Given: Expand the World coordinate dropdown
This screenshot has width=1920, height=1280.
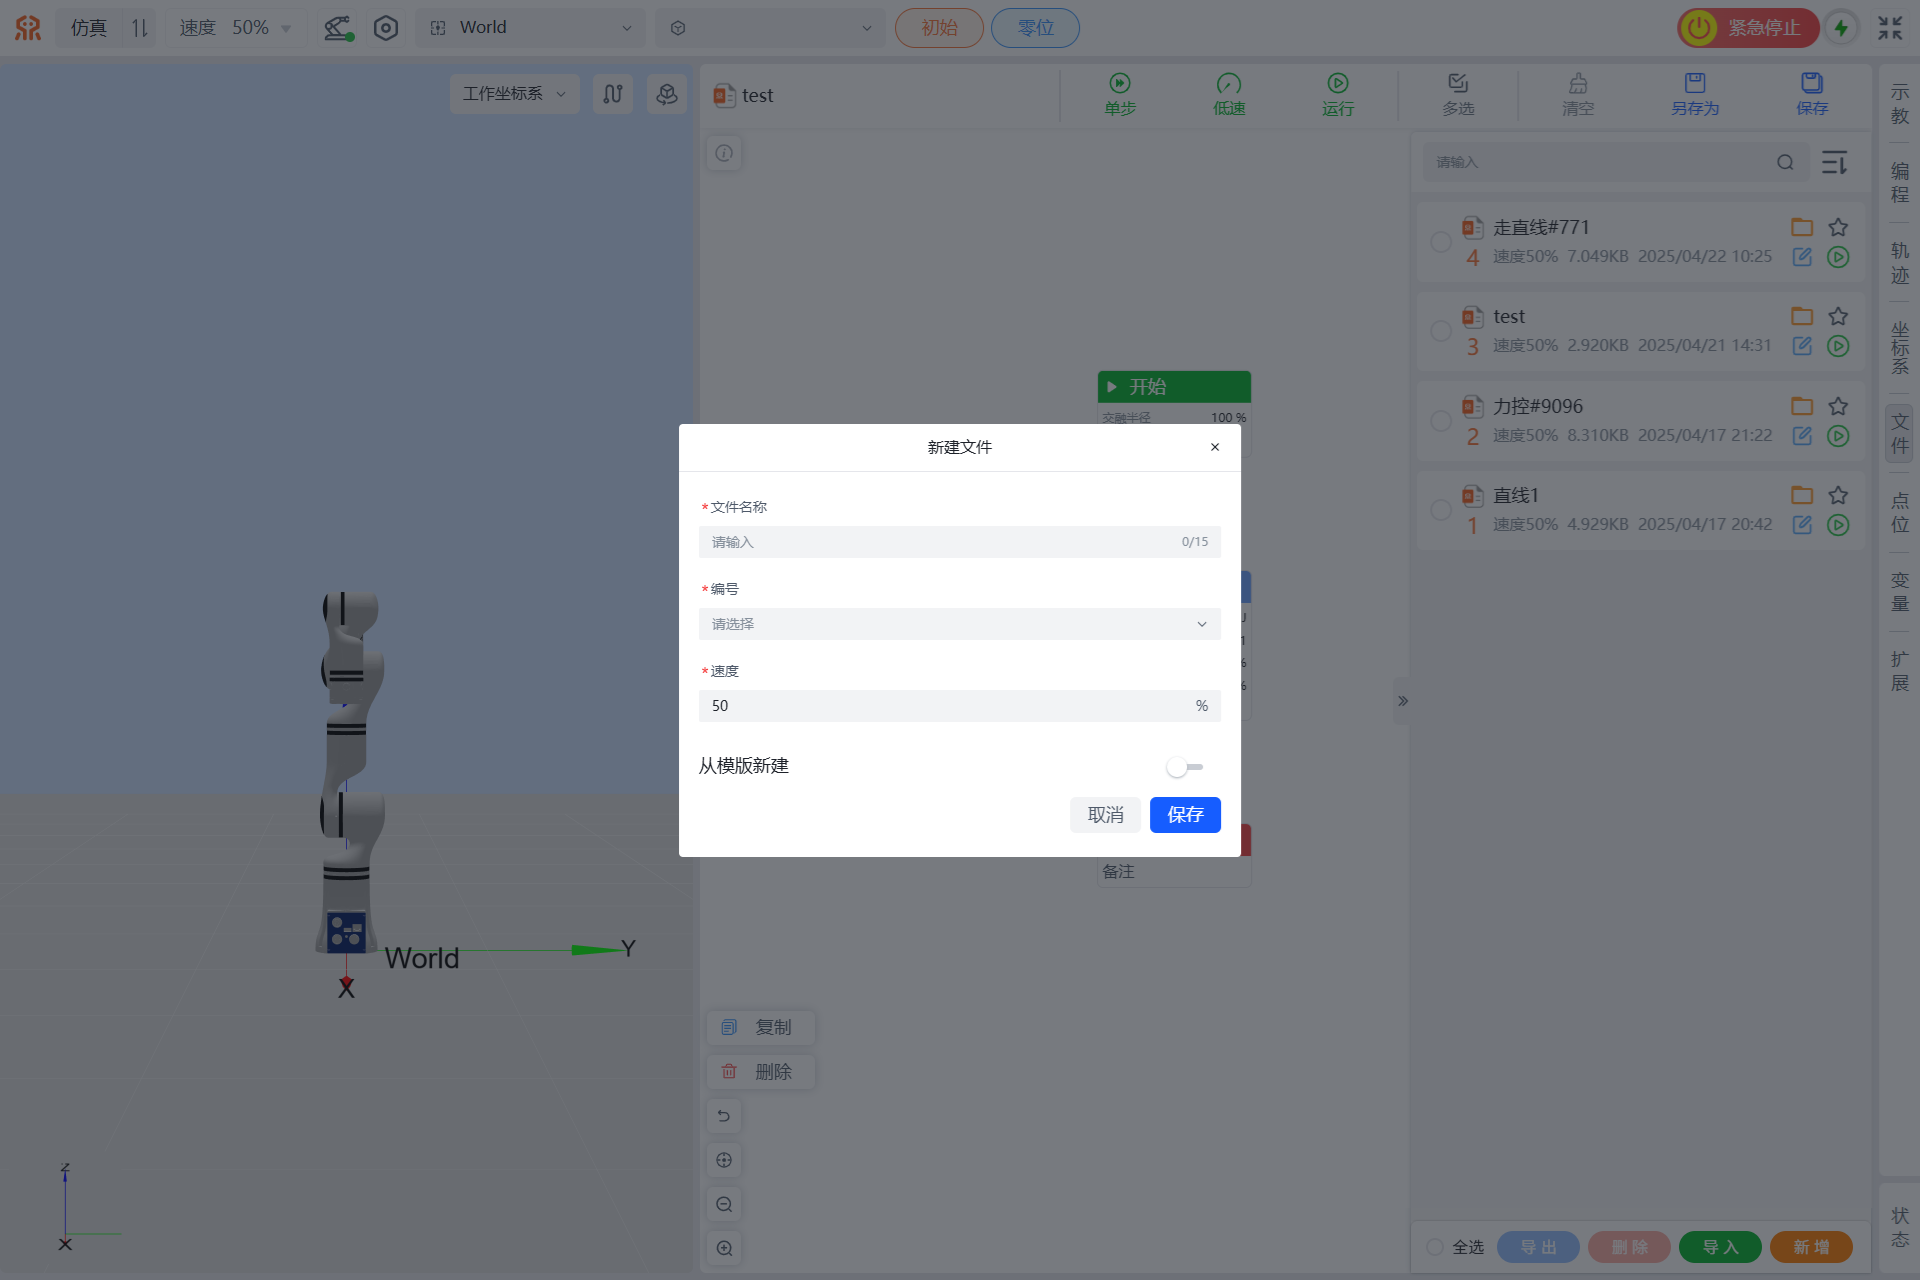Looking at the screenshot, I should pos(532,28).
